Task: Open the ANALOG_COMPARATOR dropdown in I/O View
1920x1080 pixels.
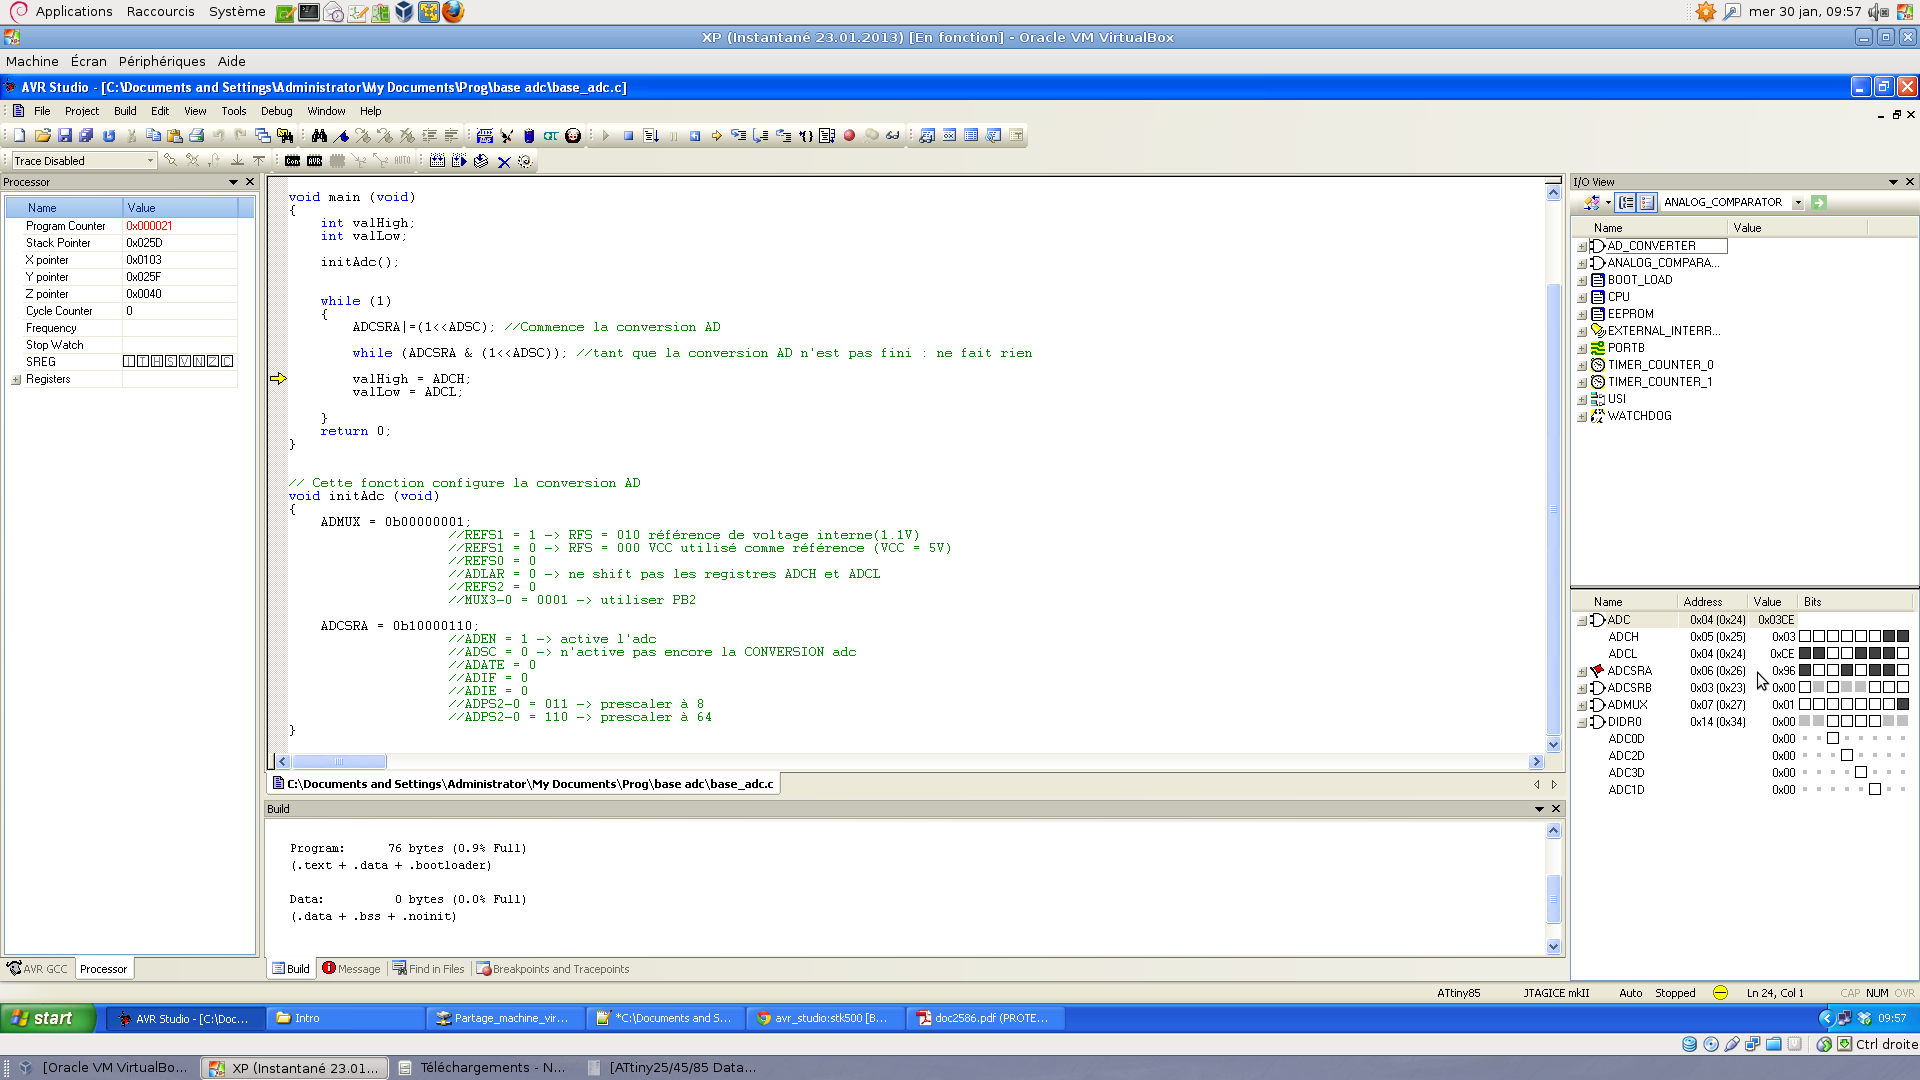Action: (1798, 202)
